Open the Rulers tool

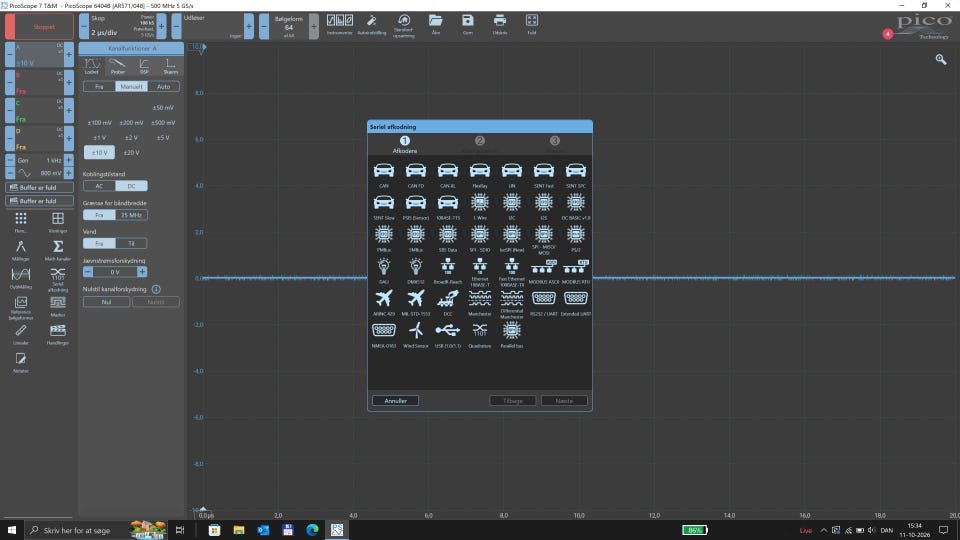click(21, 334)
